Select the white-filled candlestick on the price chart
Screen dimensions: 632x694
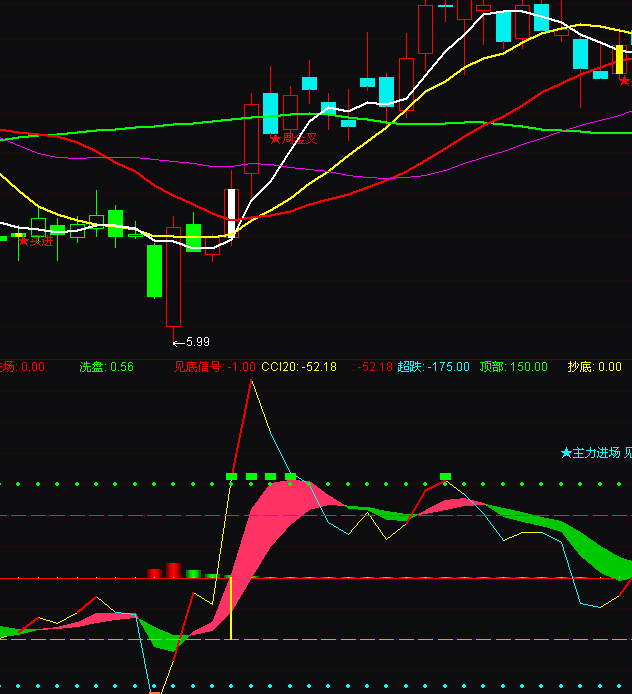pos(232,213)
